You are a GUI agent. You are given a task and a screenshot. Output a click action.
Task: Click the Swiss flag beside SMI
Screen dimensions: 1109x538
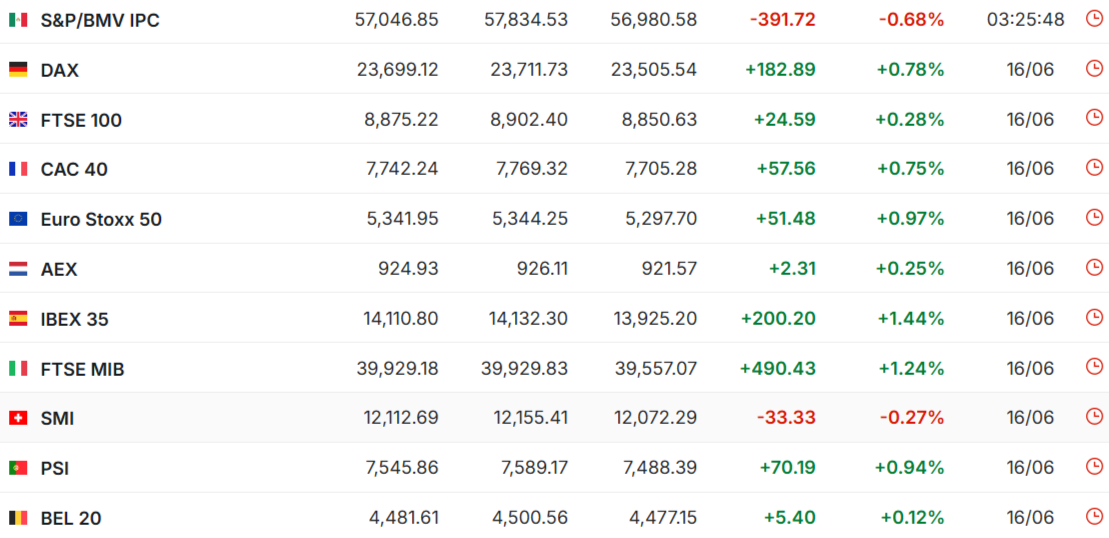click(x=18, y=419)
